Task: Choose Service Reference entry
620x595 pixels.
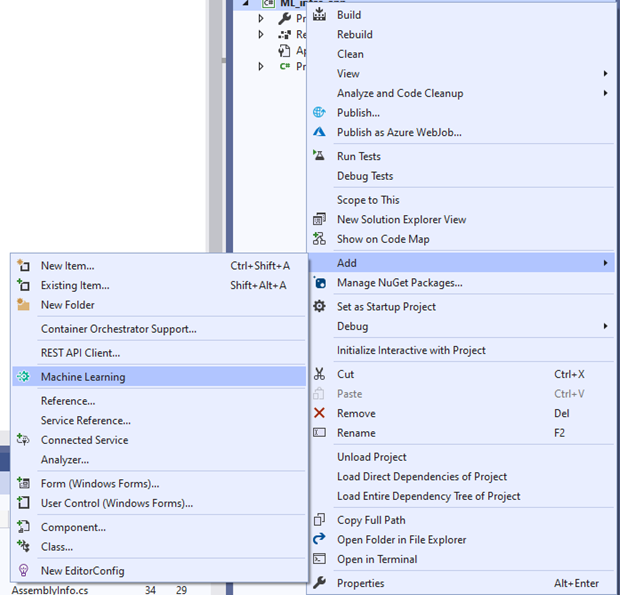Action: pos(159,420)
